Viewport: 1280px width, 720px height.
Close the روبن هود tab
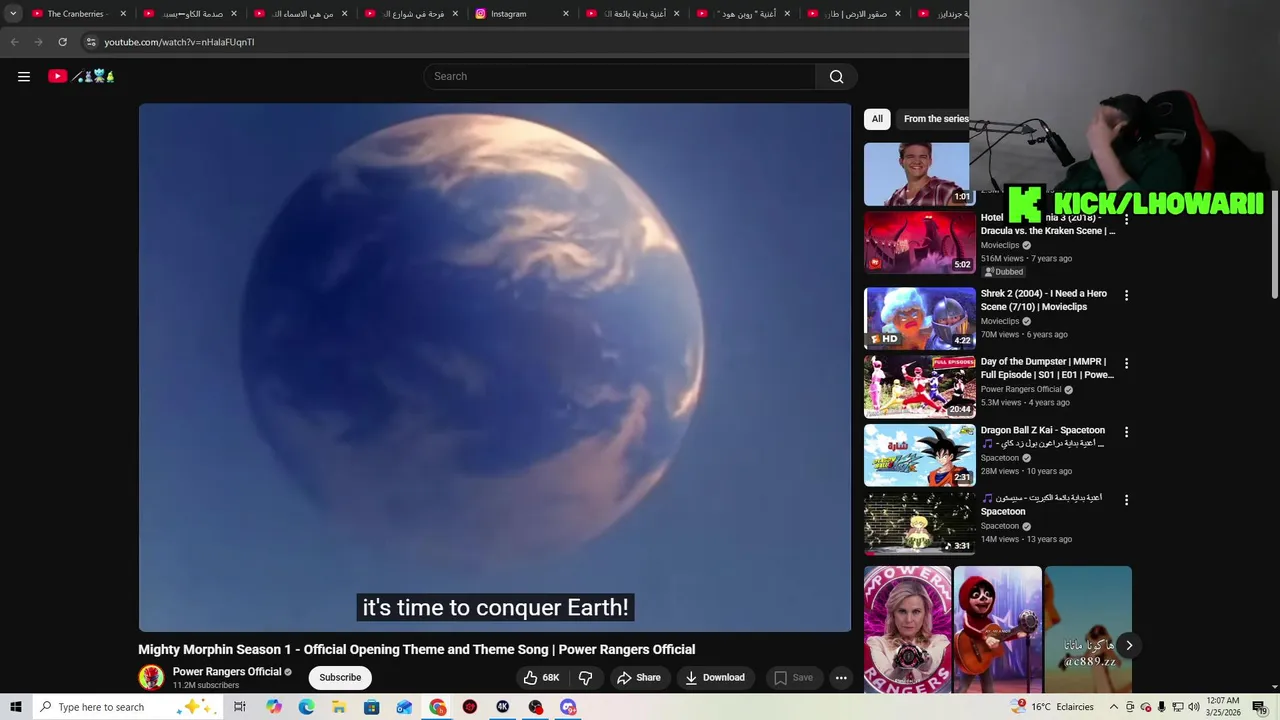787,14
